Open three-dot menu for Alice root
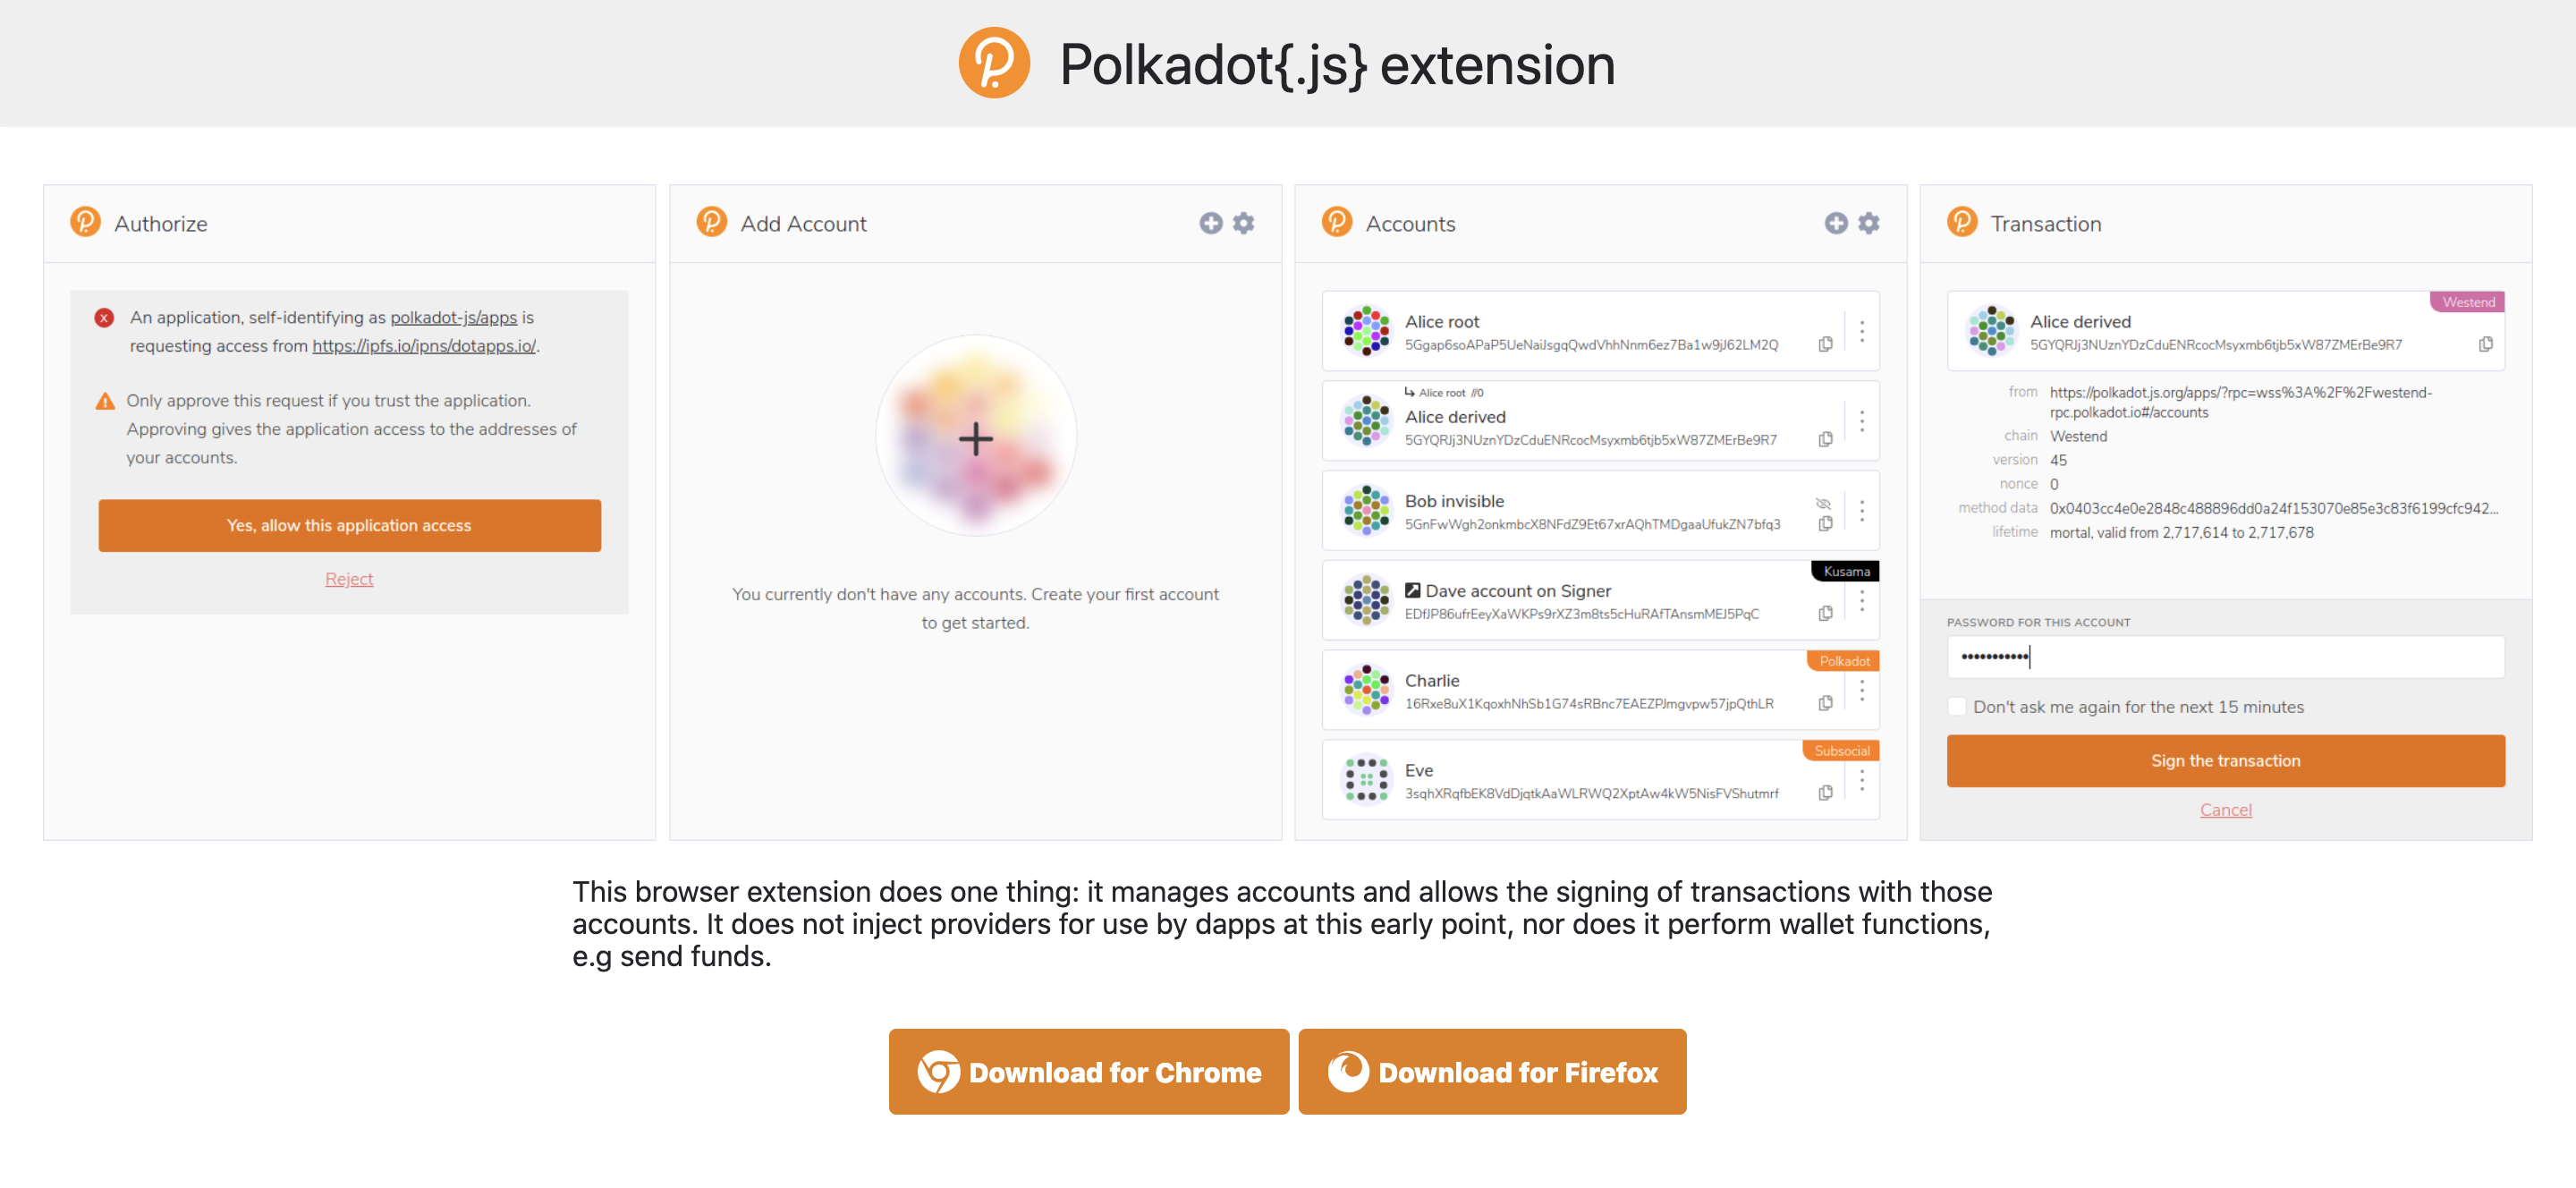Screen dimensions: 2576x1188 [1861, 332]
